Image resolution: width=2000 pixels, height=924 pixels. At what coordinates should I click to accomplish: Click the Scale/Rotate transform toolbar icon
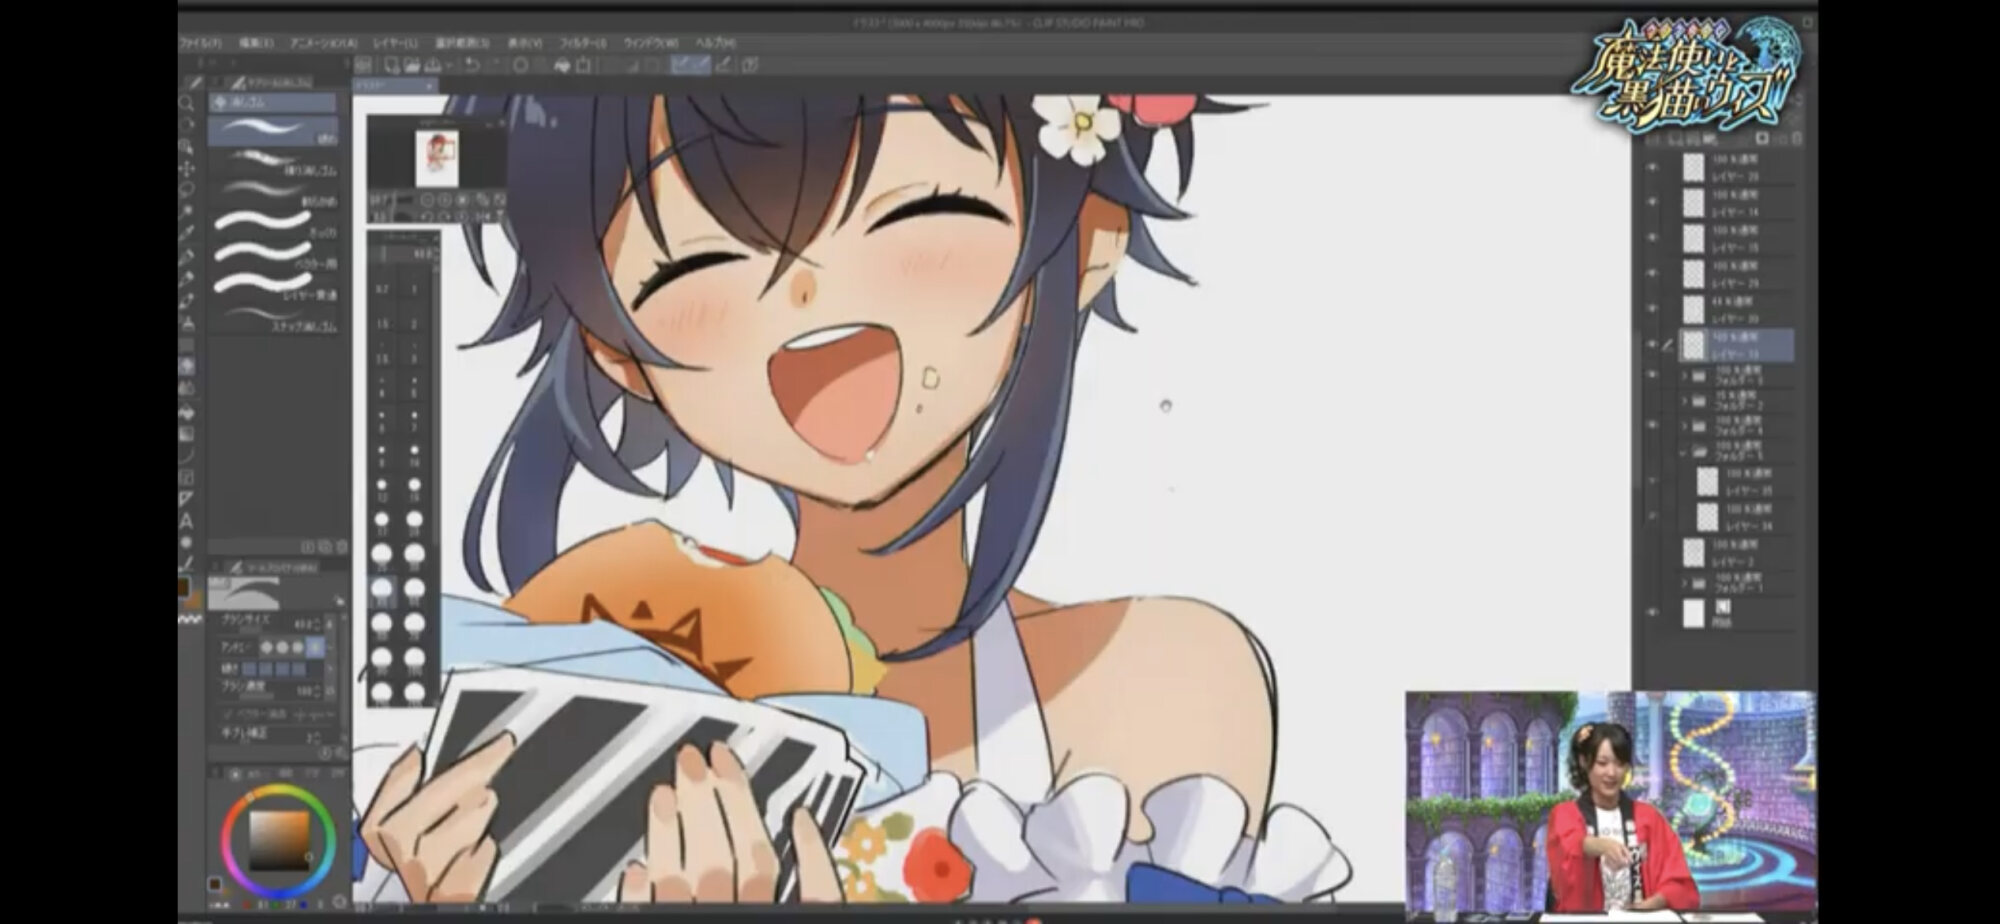pos(584,65)
